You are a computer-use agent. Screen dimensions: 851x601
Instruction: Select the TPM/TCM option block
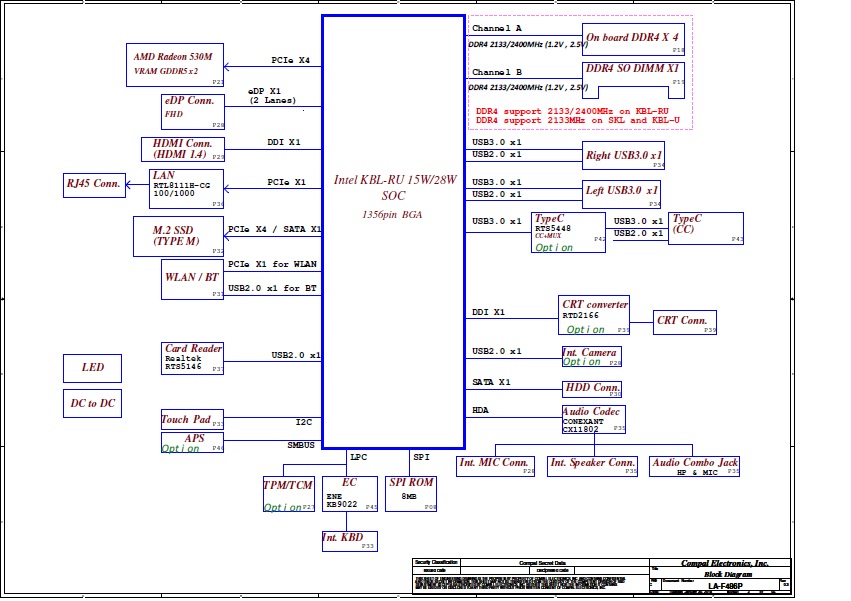[288, 495]
